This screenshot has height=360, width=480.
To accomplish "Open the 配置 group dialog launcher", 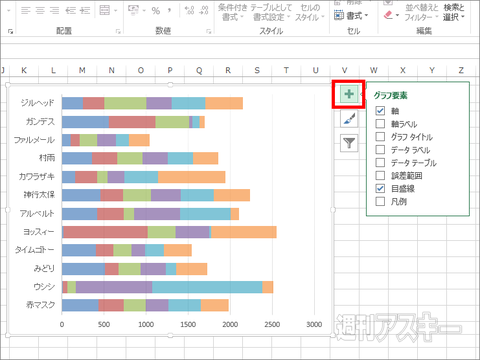I will (x=118, y=31).
